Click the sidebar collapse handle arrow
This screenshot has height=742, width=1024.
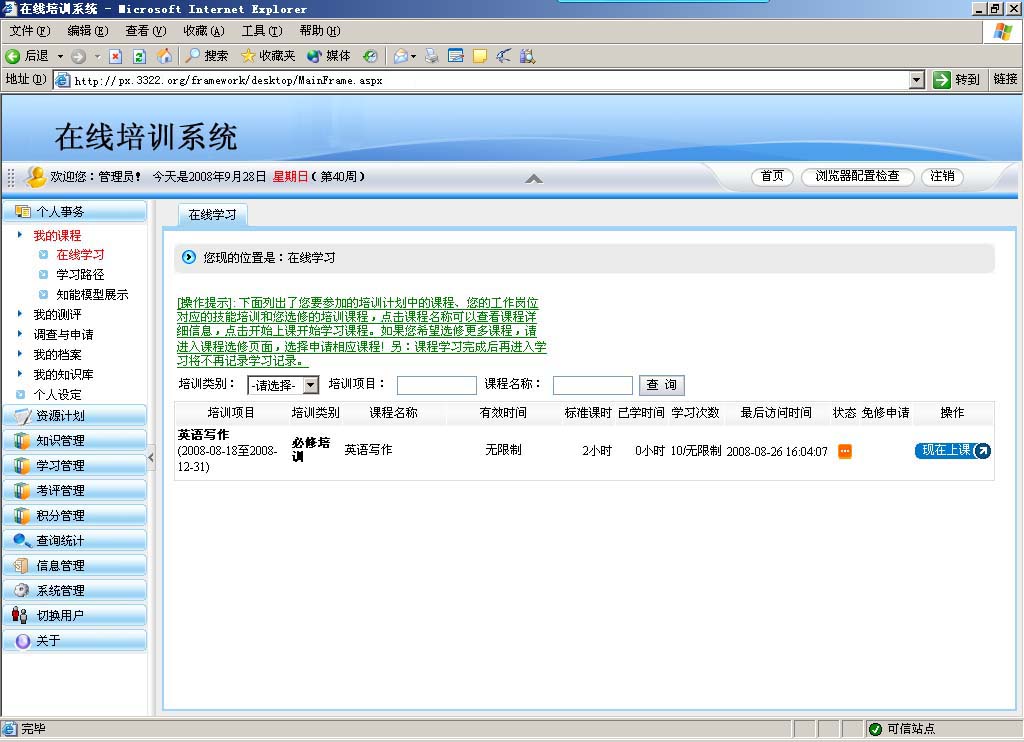pos(152,457)
